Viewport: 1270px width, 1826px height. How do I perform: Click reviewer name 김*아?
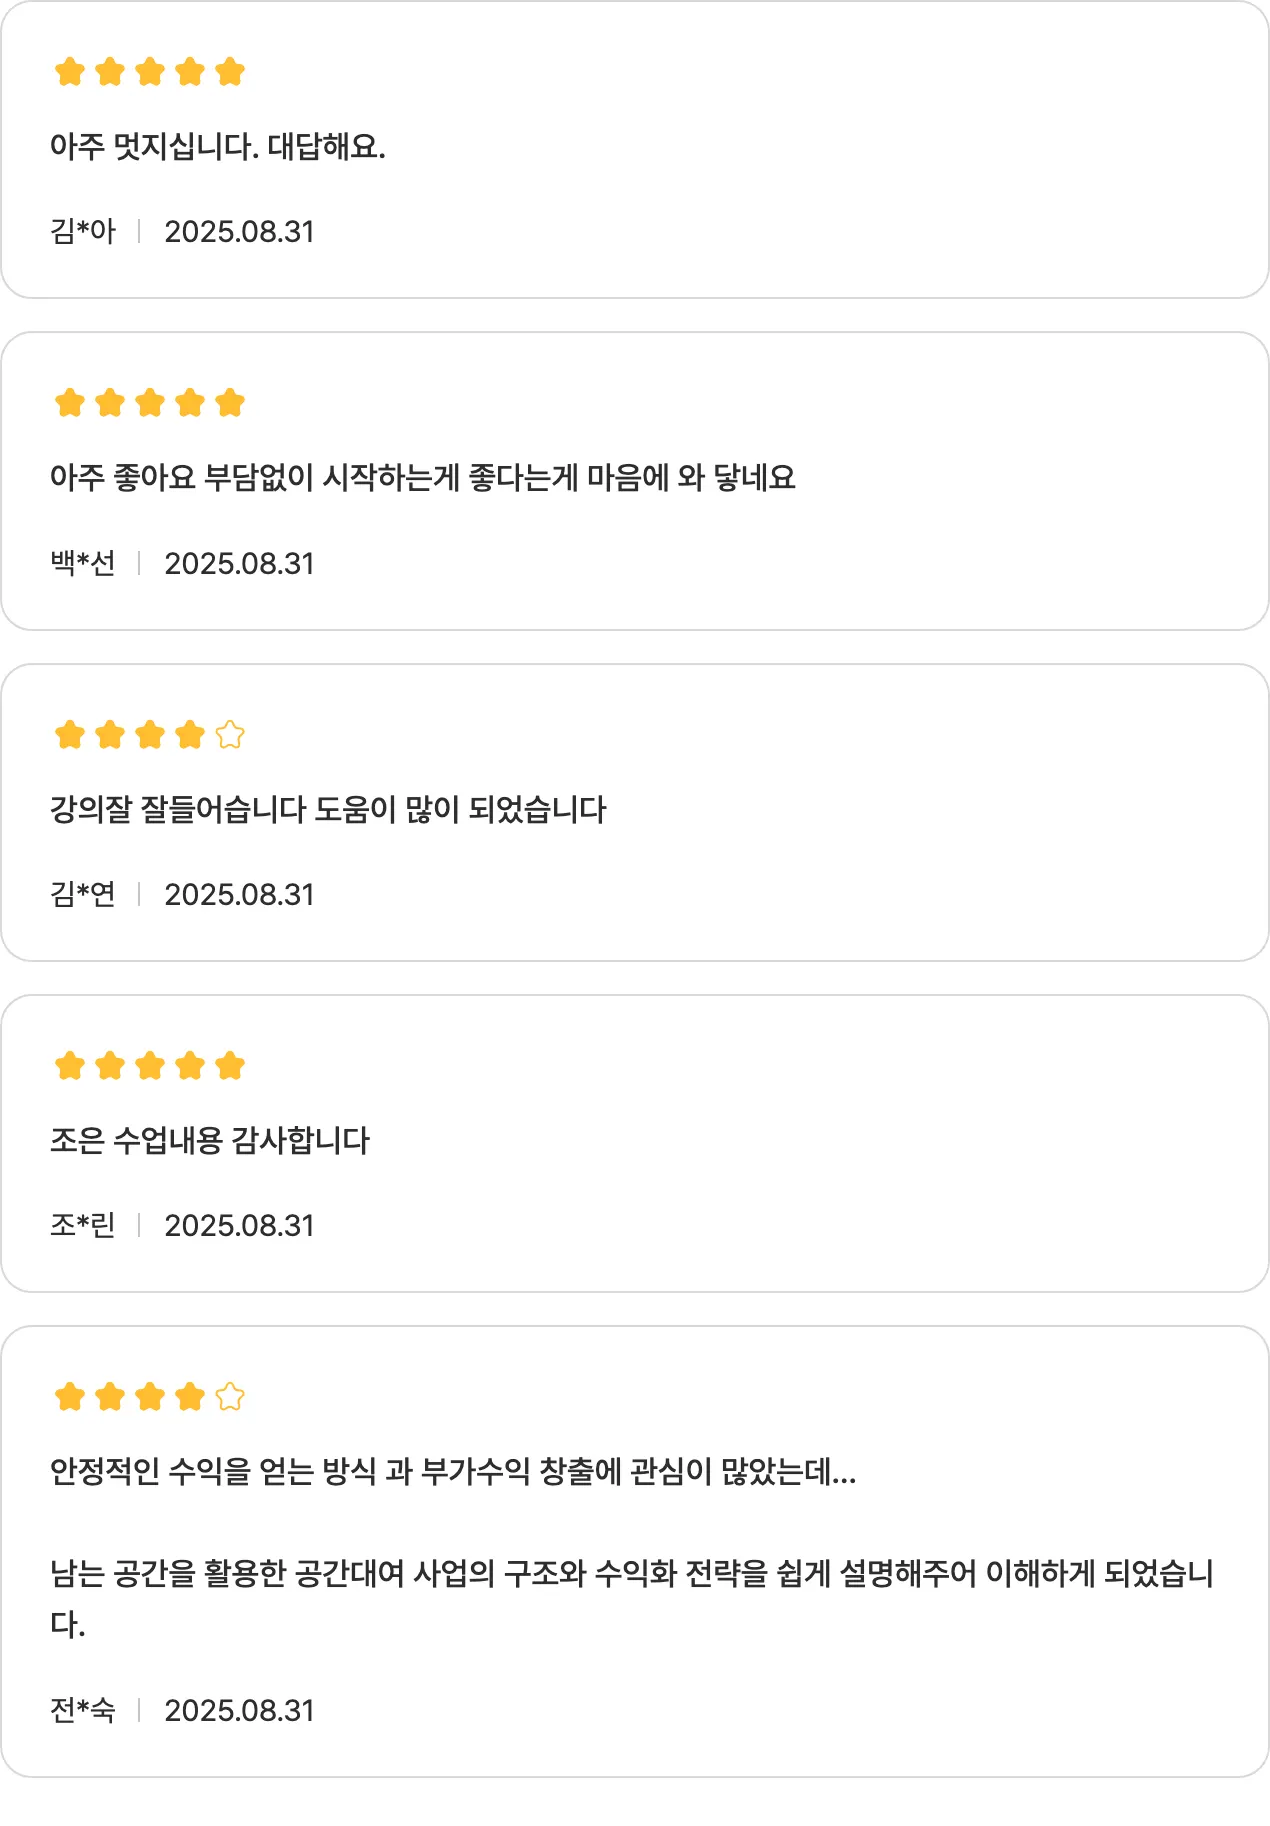[x=83, y=232]
